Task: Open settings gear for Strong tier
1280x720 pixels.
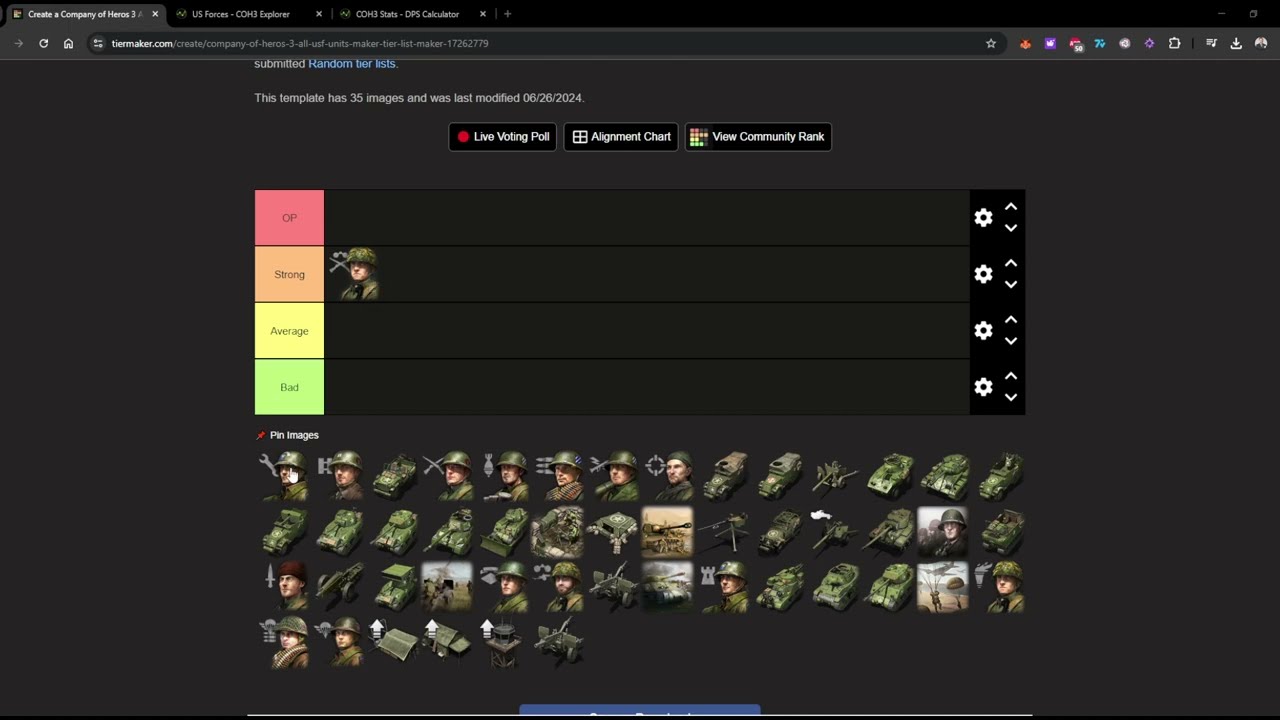Action: (983, 274)
